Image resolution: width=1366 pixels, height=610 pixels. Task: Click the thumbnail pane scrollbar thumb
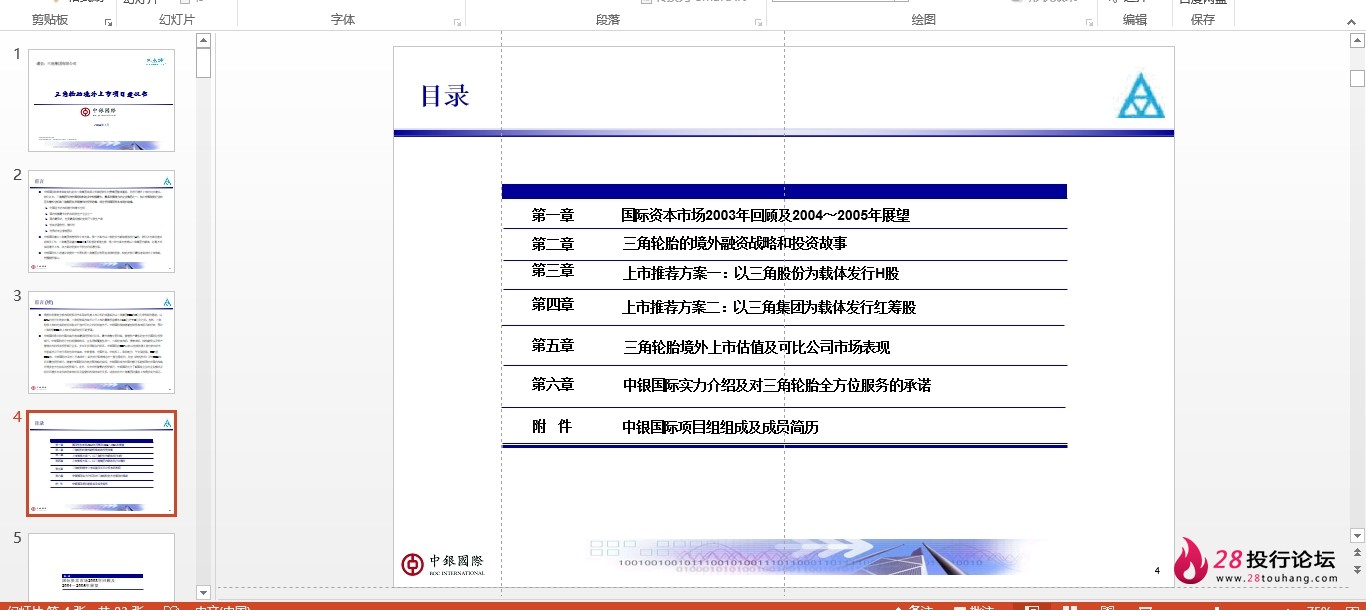tap(204, 63)
